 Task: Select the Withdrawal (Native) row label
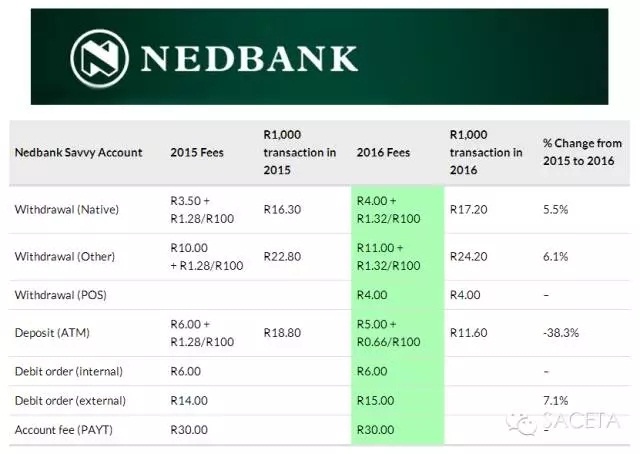tap(67, 209)
